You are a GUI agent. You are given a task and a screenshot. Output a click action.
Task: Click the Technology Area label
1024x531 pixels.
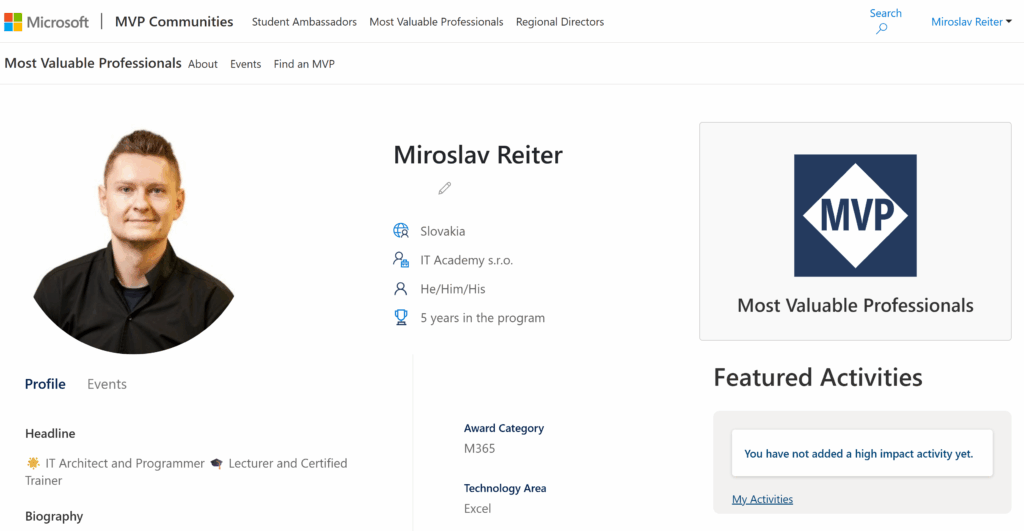(x=505, y=489)
